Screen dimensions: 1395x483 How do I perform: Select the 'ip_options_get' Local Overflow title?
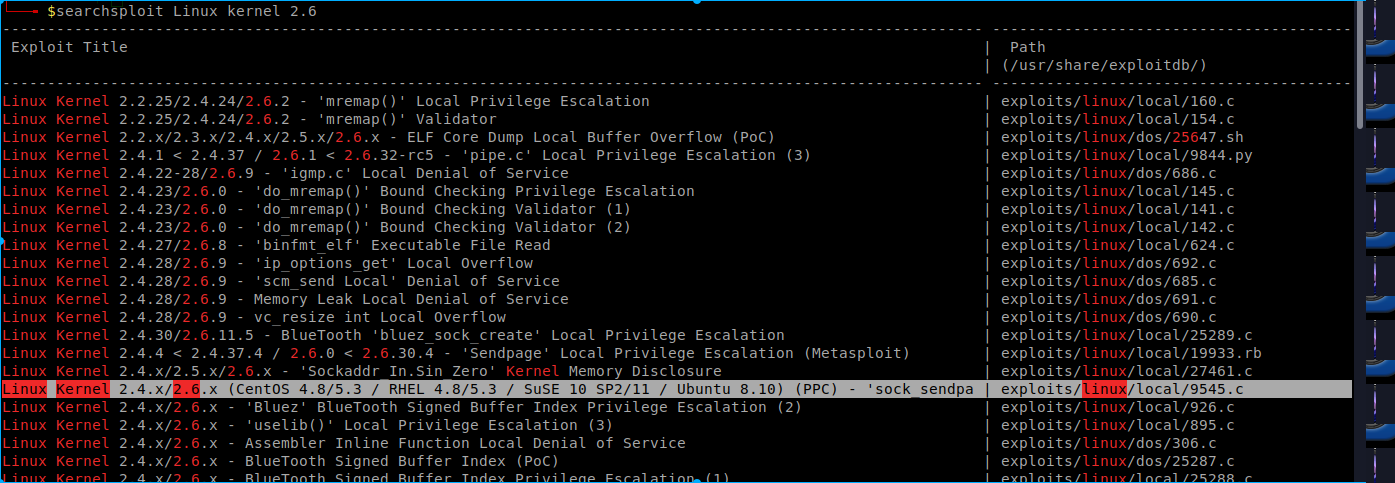[267, 263]
